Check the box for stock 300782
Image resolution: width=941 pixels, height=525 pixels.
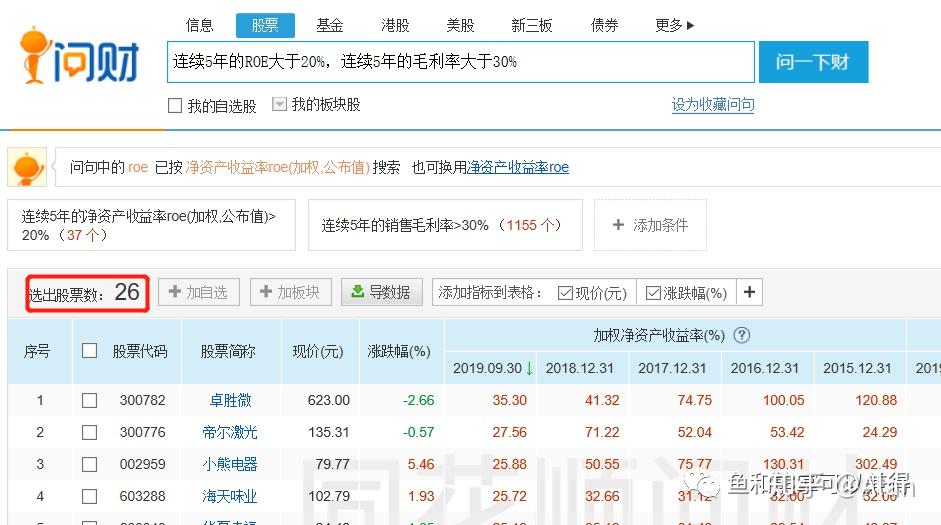[89, 400]
